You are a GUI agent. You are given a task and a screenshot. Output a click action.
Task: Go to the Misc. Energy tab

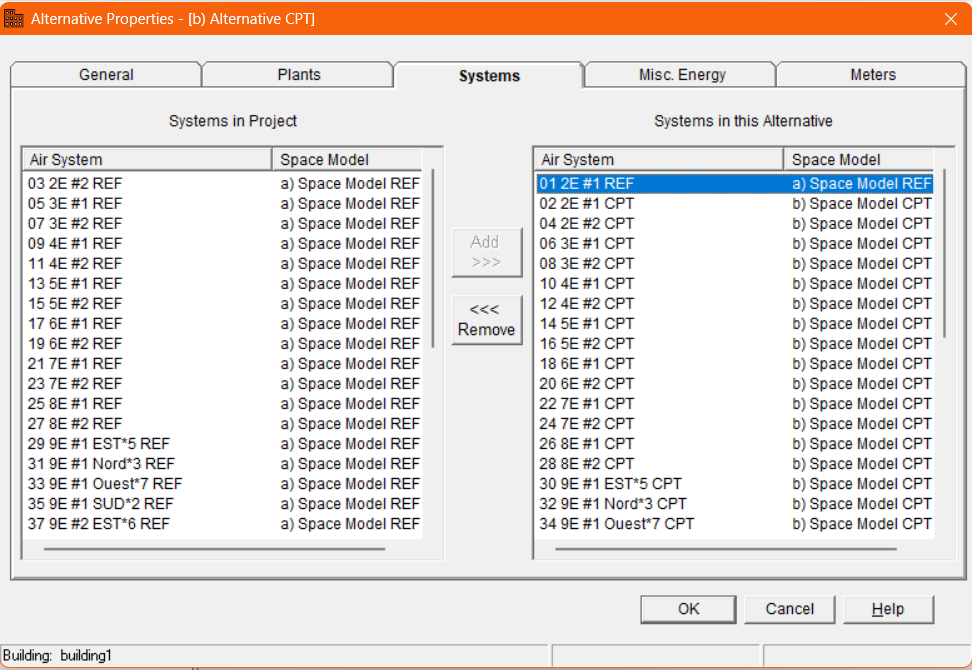coord(682,75)
